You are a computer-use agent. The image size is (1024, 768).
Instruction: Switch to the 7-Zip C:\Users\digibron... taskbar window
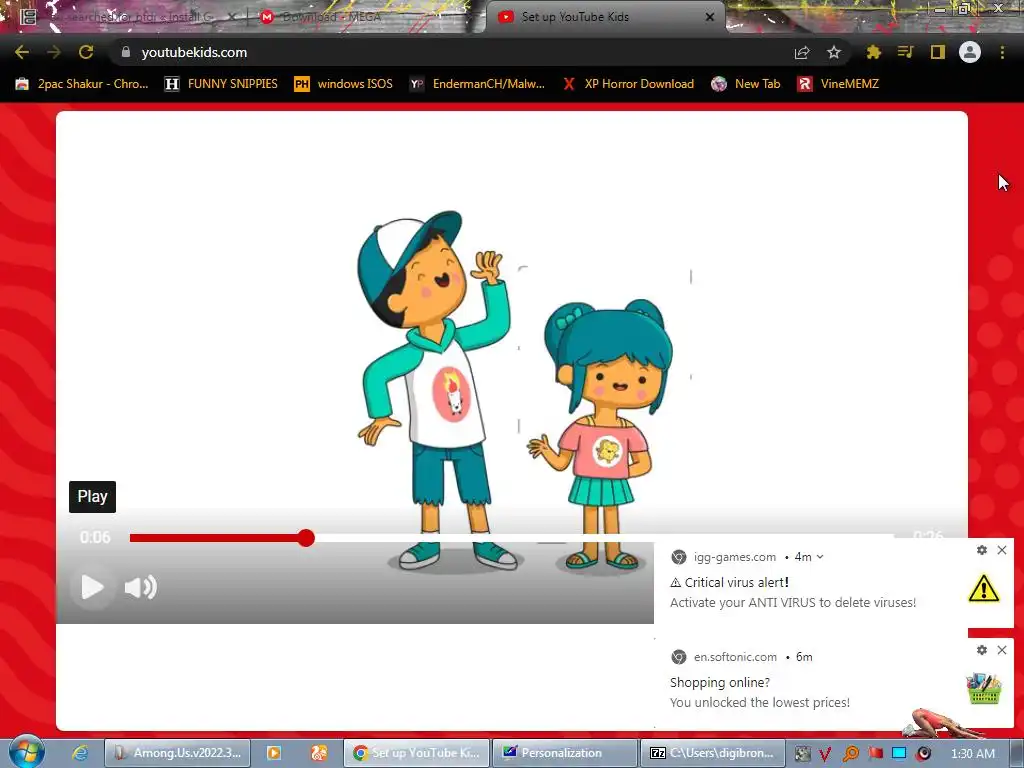(x=712, y=753)
